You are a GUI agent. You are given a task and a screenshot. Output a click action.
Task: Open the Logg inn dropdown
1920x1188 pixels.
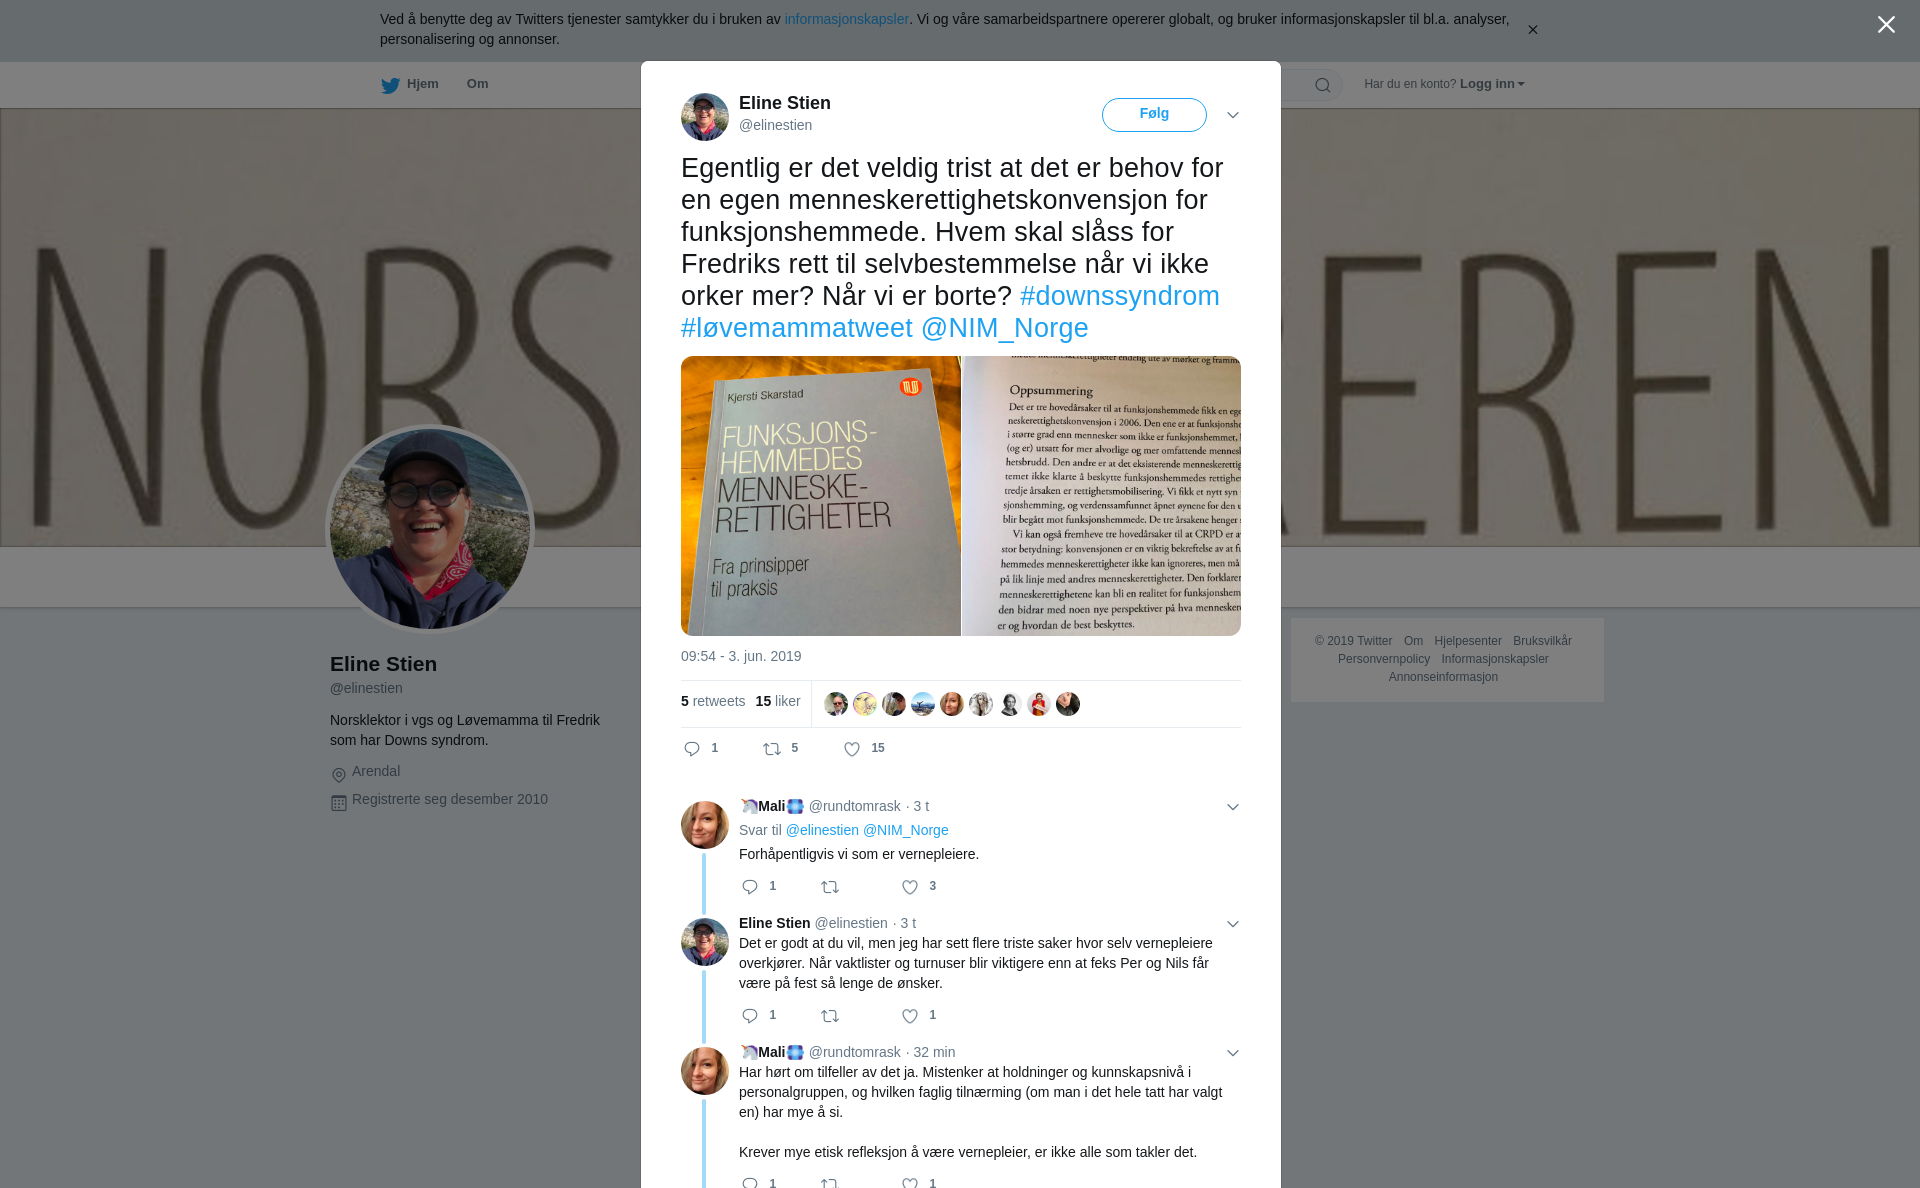[1492, 84]
